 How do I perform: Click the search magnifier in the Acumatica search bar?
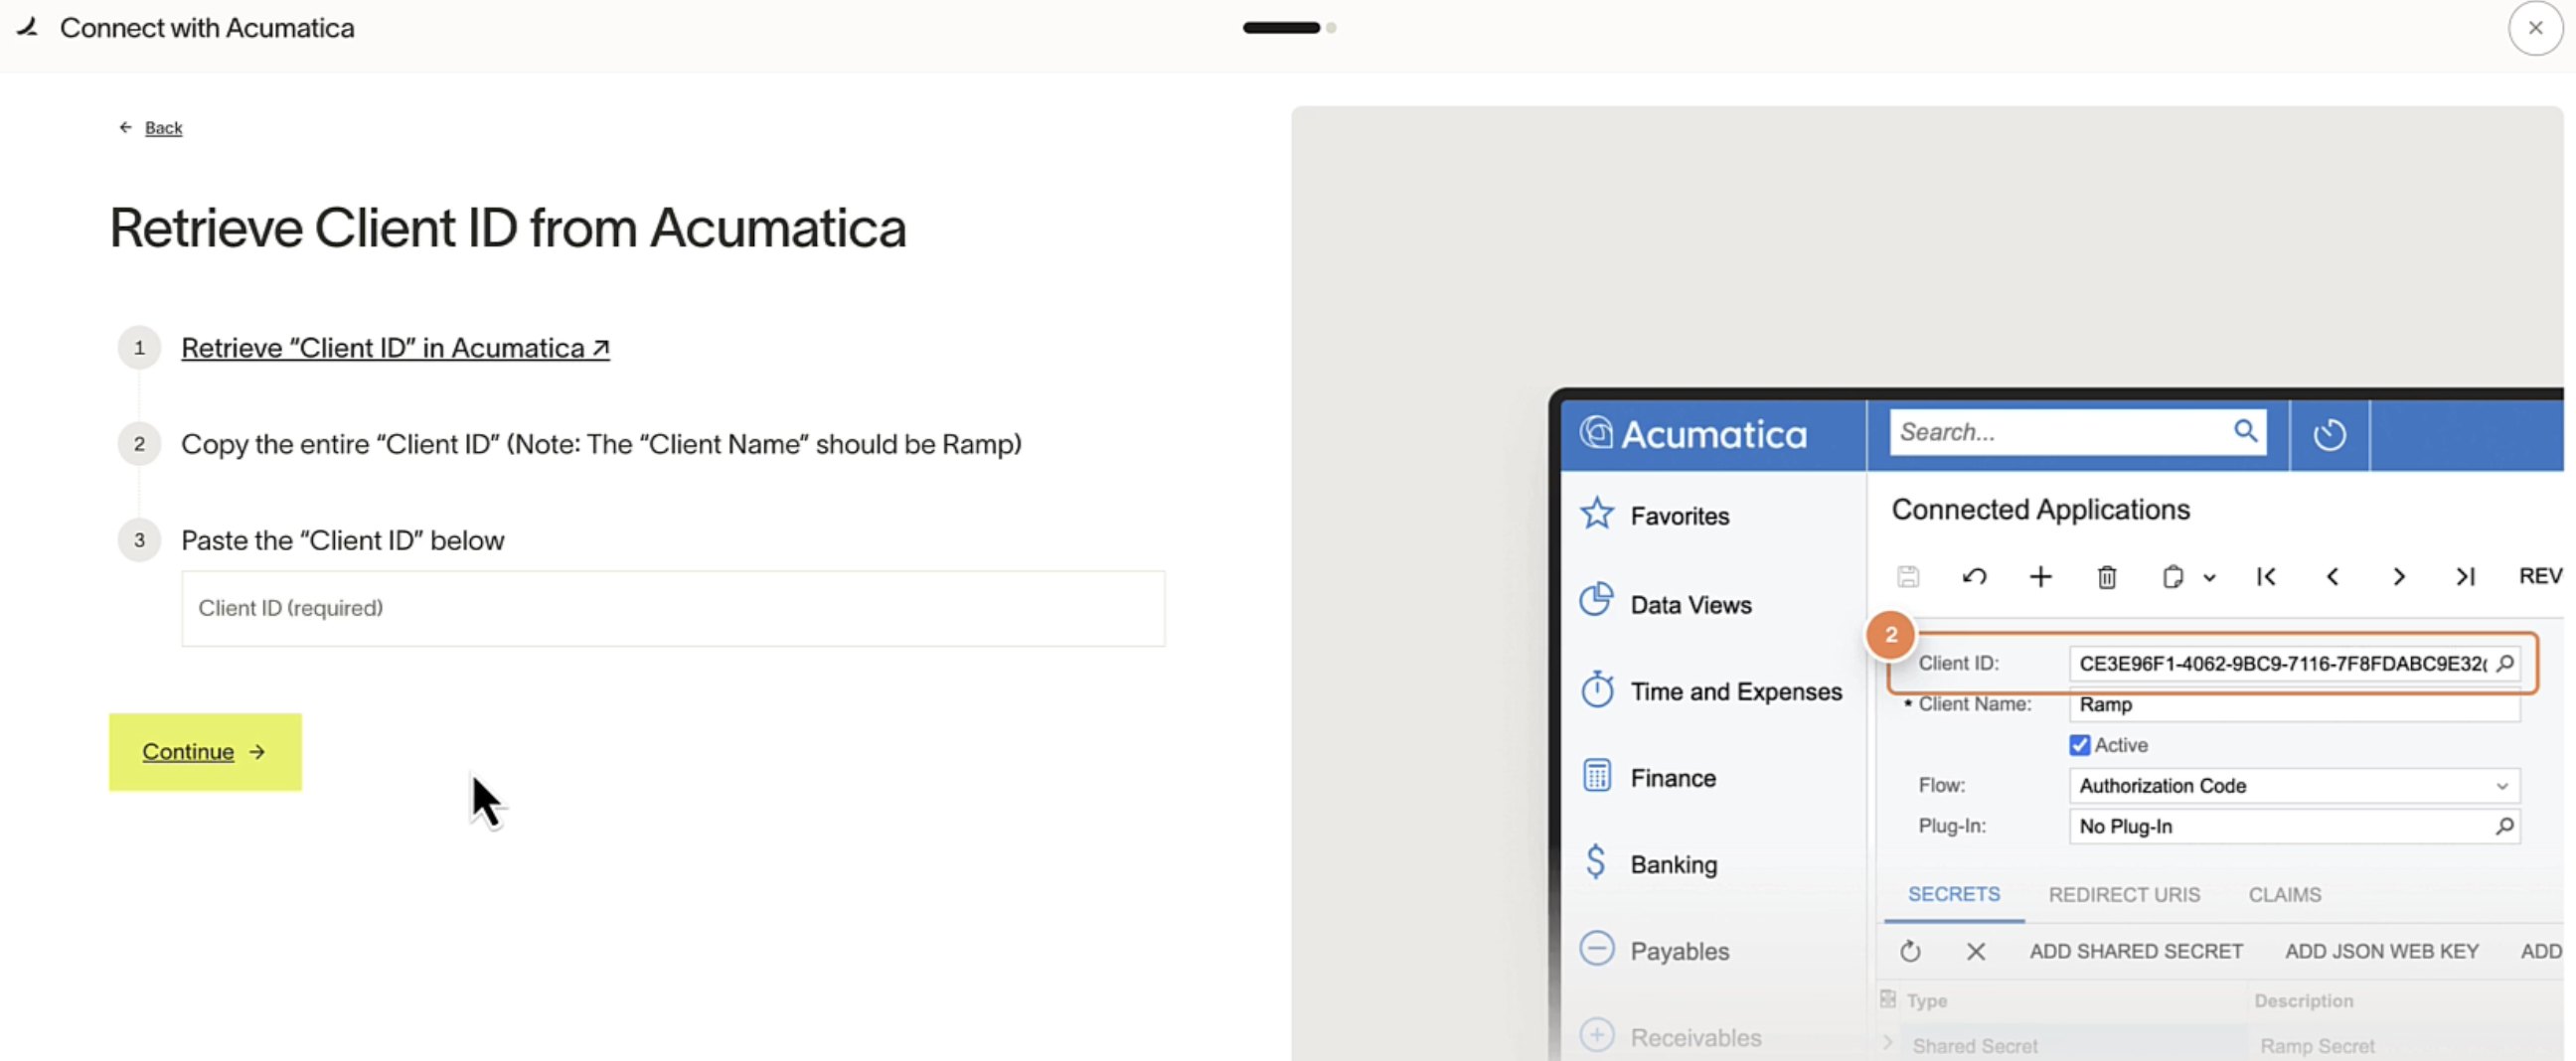pyautogui.click(x=2246, y=431)
